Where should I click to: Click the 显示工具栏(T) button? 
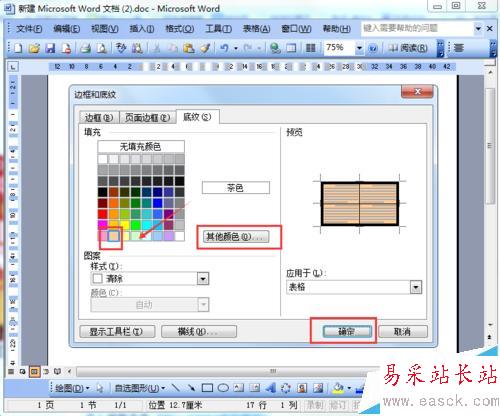pos(117,331)
